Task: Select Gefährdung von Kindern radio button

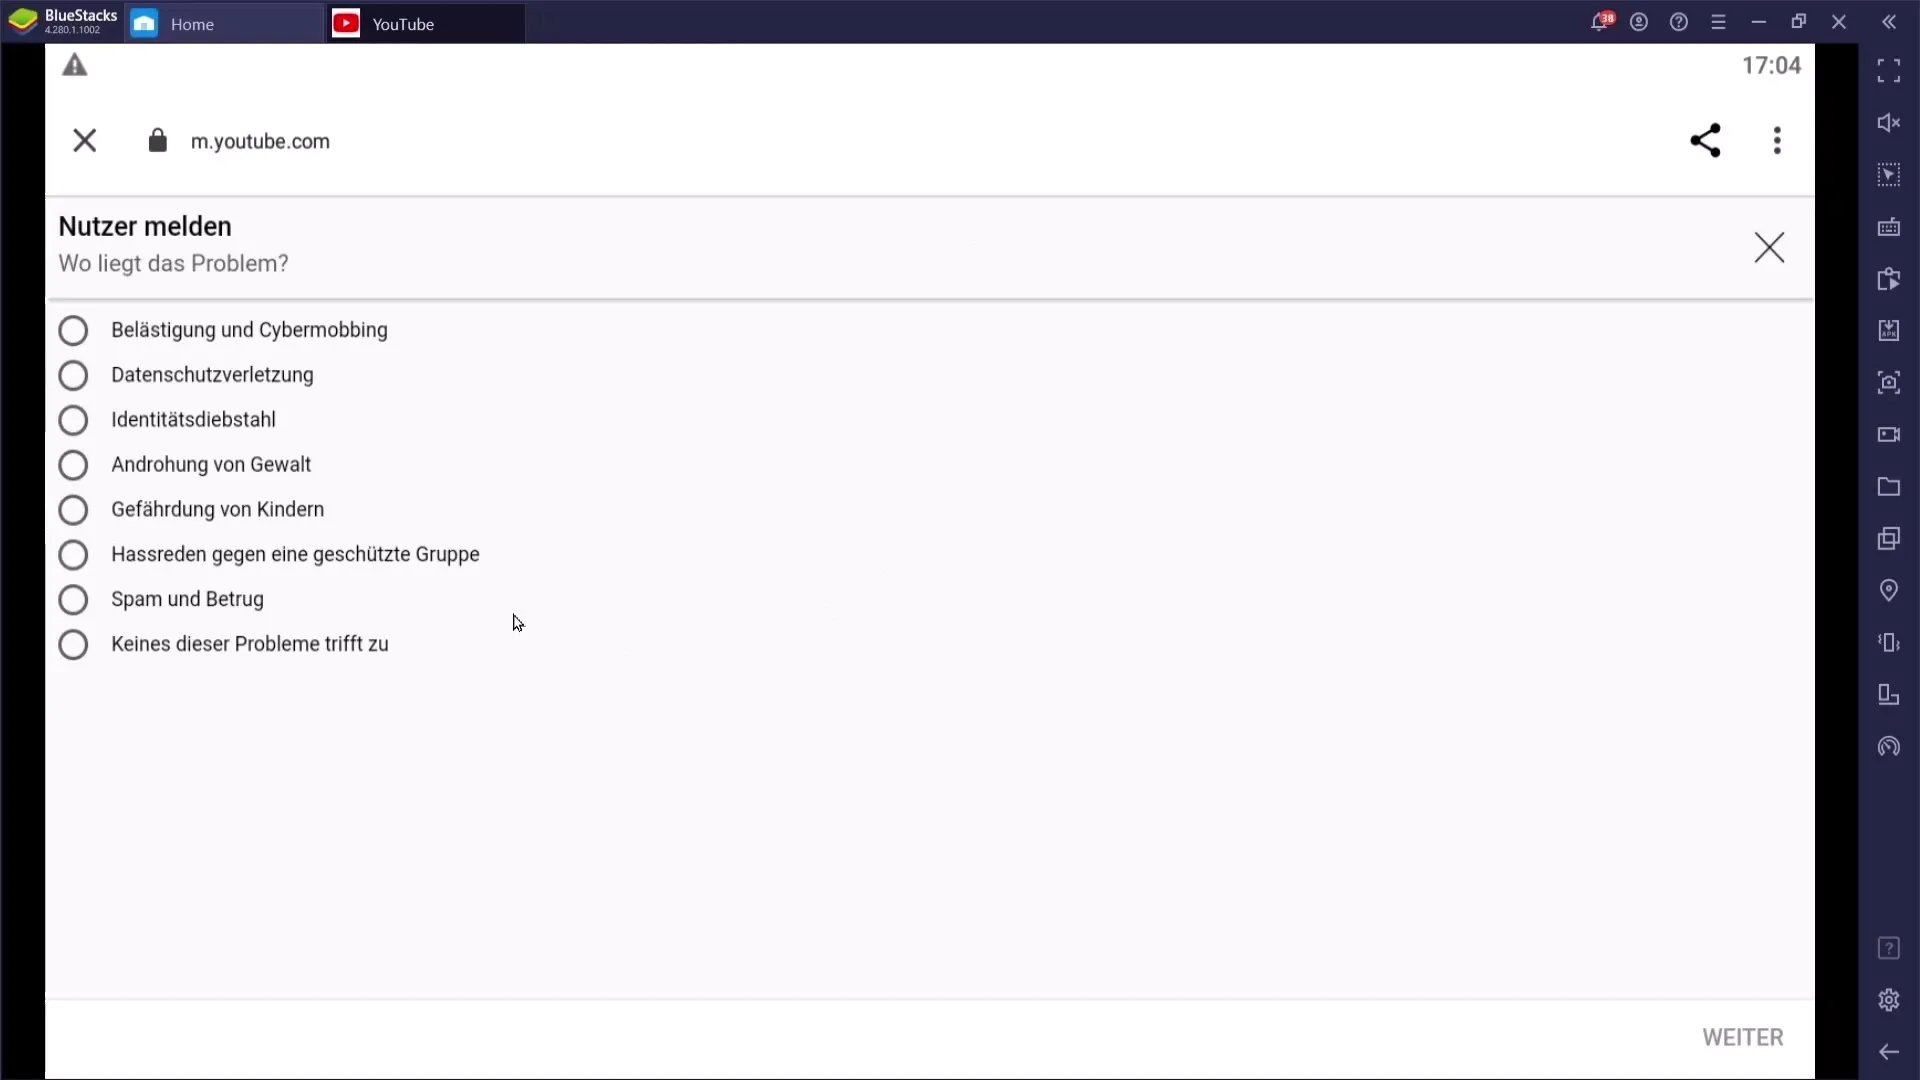Action: (x=73, y=509)
